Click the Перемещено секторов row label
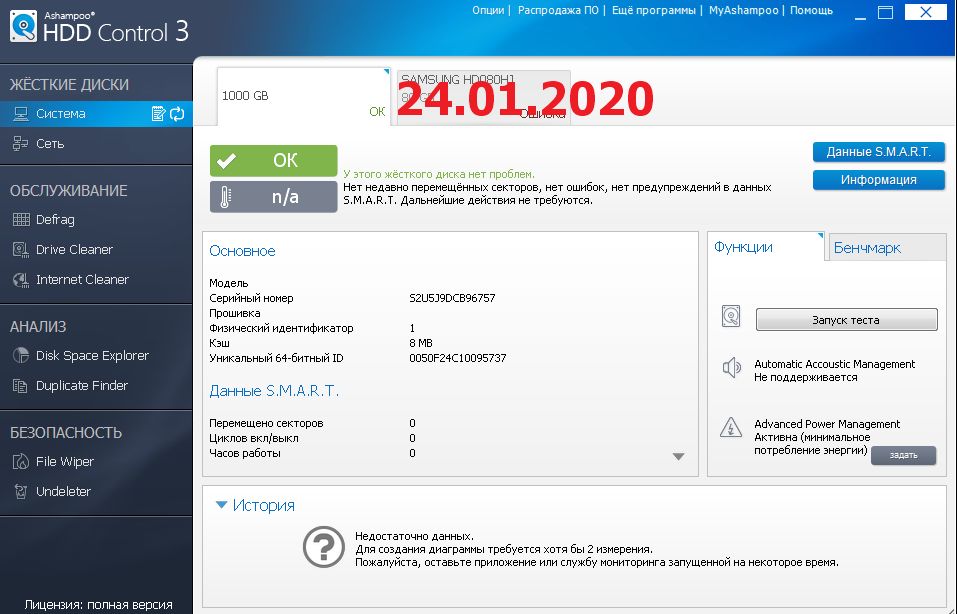The width and height of the screenshot is (957, 614). [x=266, y=423]
